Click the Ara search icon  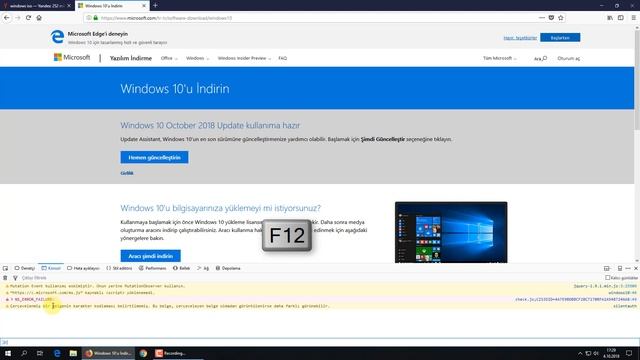tap(540, 58)
